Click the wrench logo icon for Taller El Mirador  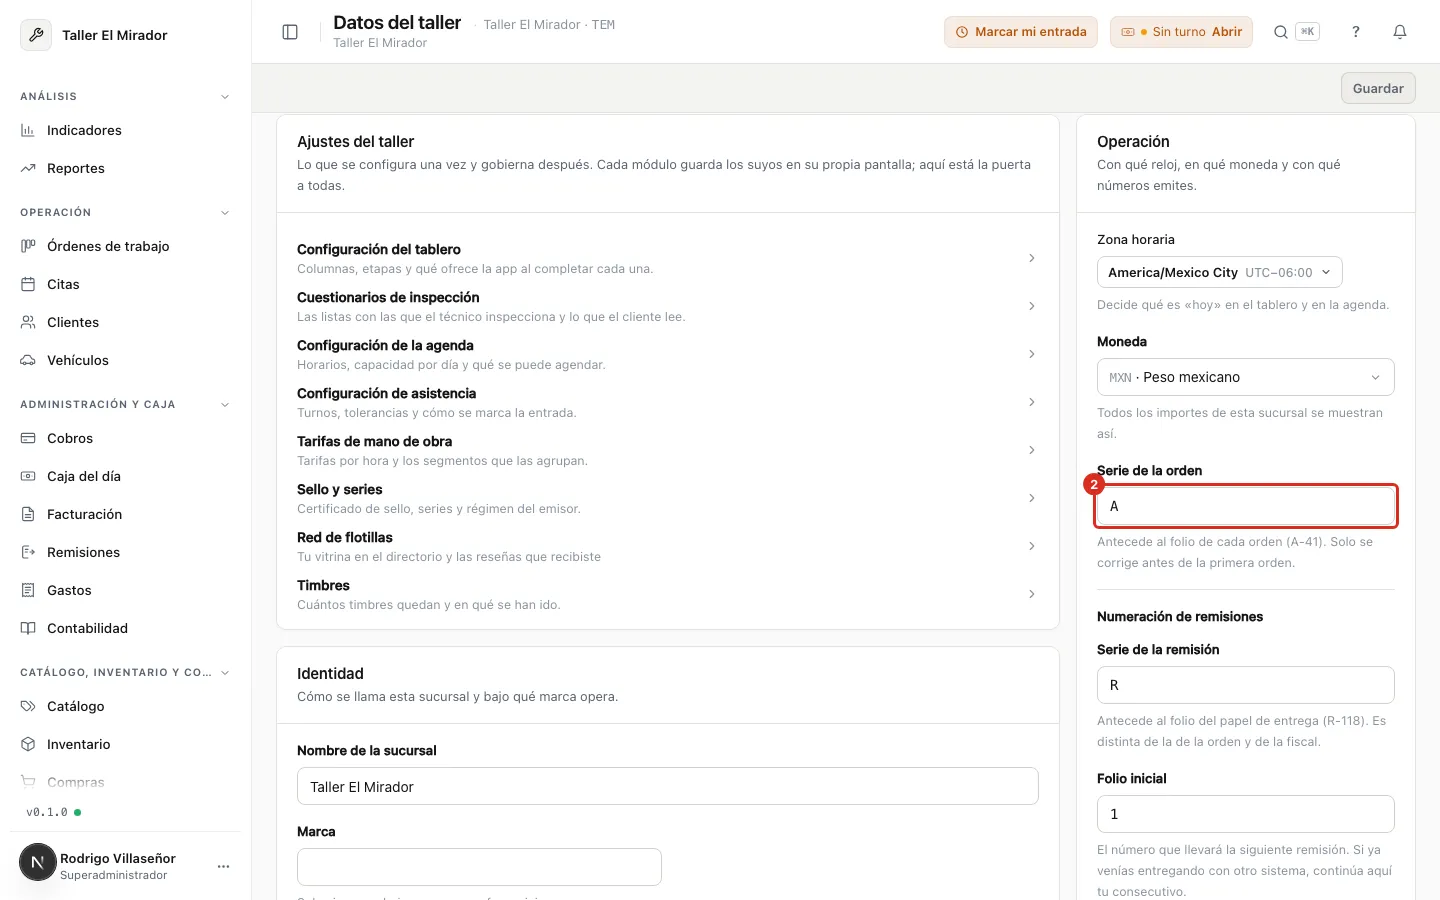(36, 35)
